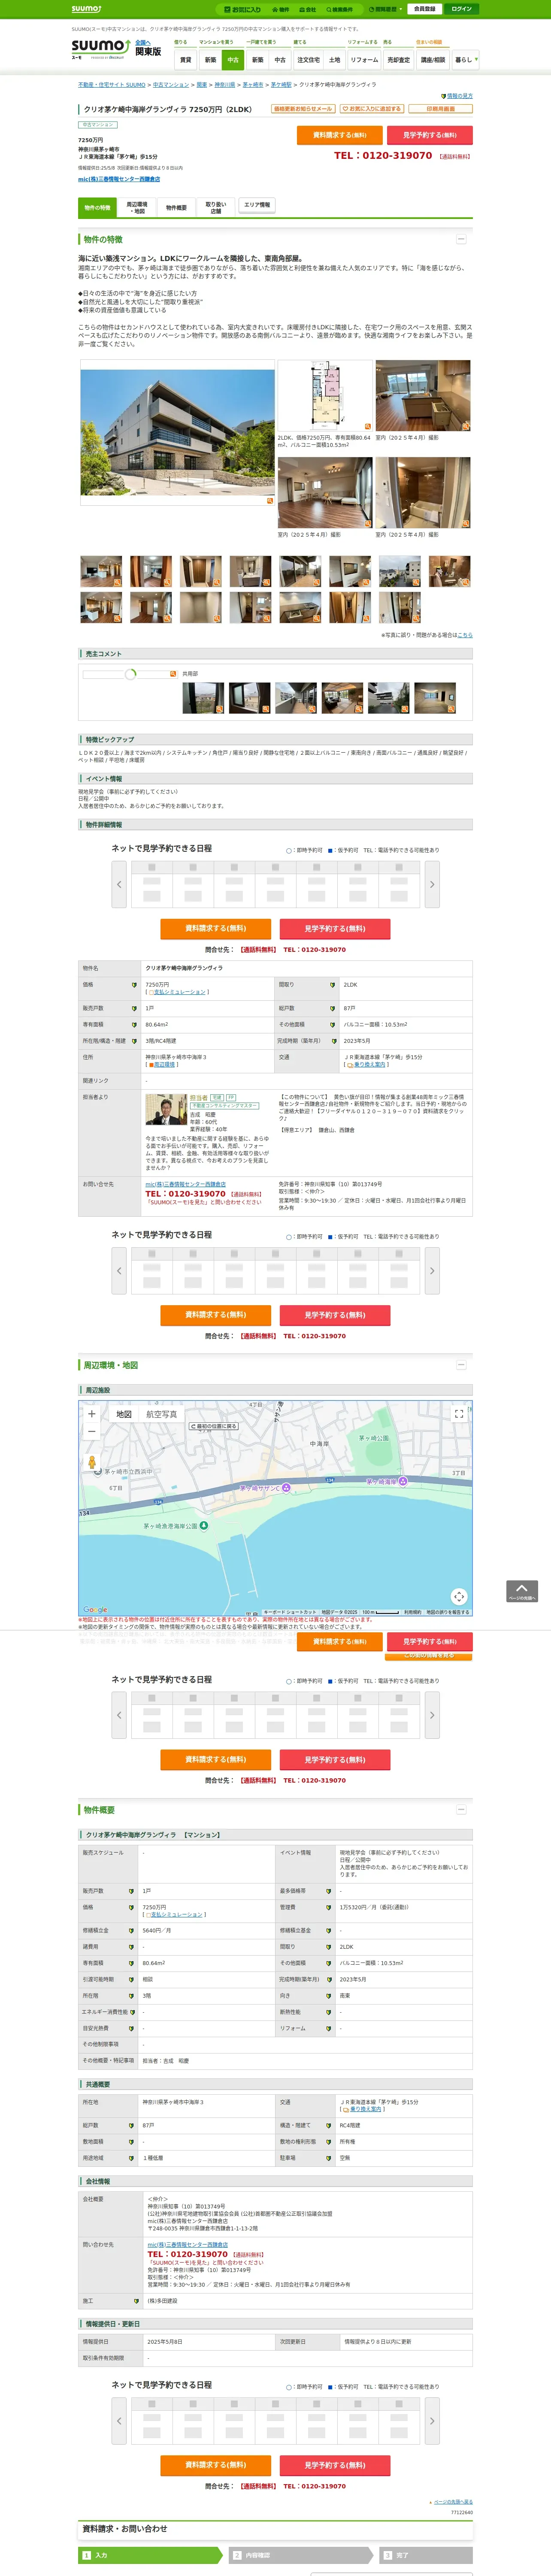Click top orange 資料請求する(無料) button
This screenshot has height=2576, width=551.
[340, 135]
